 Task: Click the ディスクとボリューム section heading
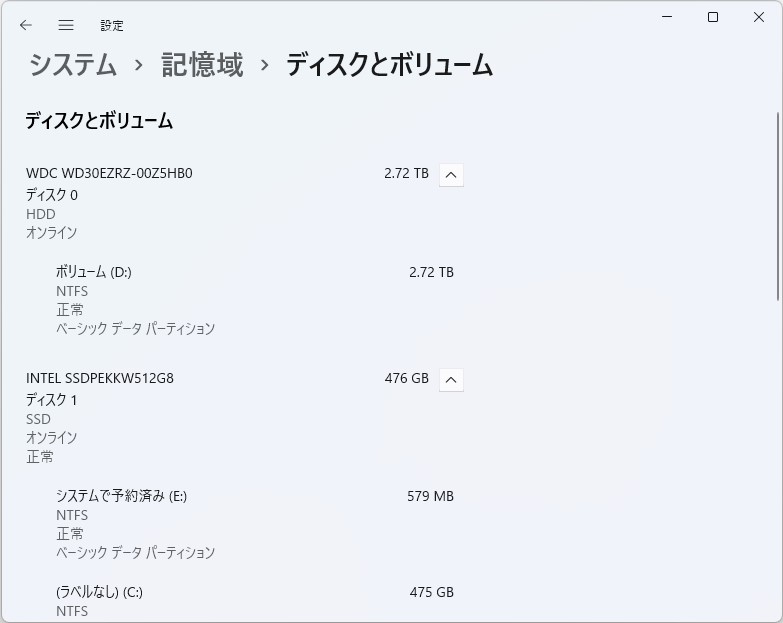click(x=99, y=121)
